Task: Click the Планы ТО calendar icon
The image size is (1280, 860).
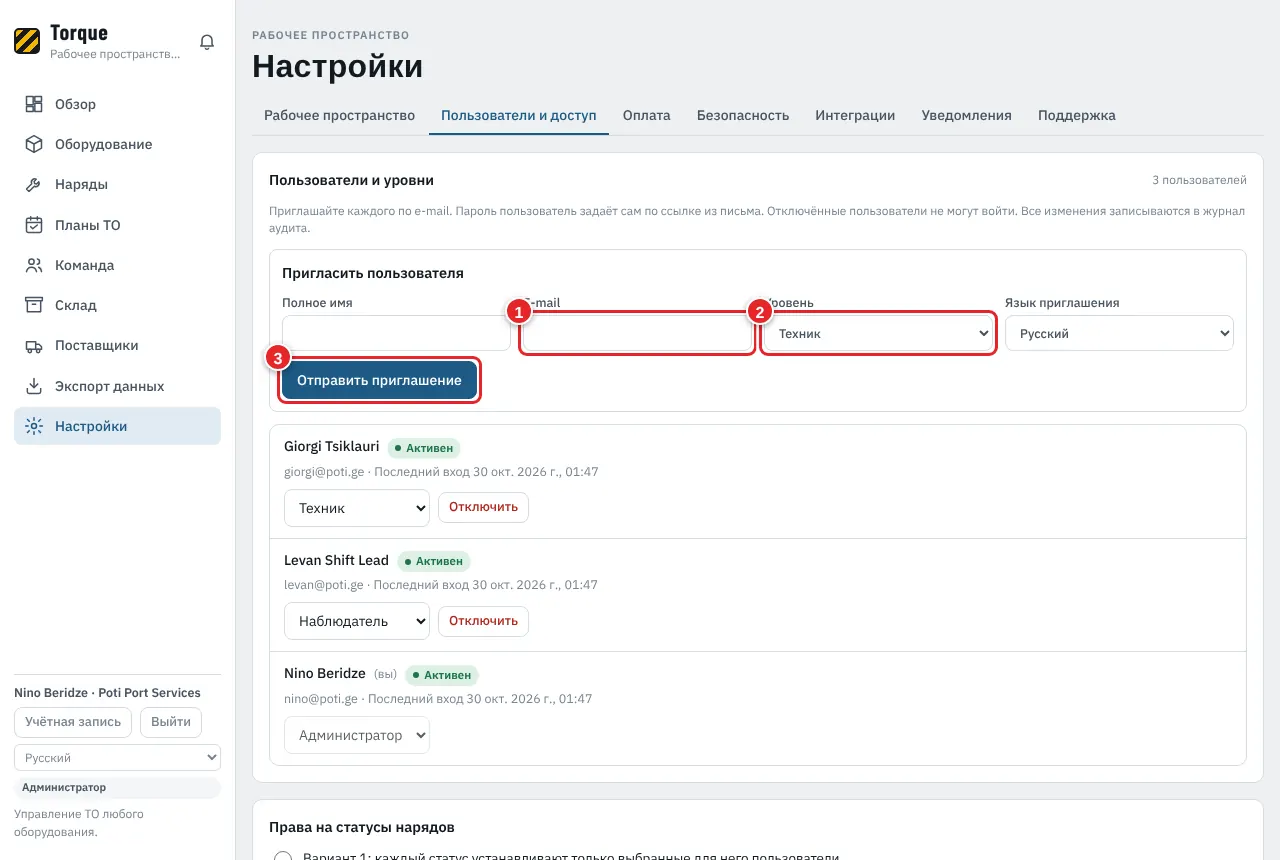Action: coord(34,225)
